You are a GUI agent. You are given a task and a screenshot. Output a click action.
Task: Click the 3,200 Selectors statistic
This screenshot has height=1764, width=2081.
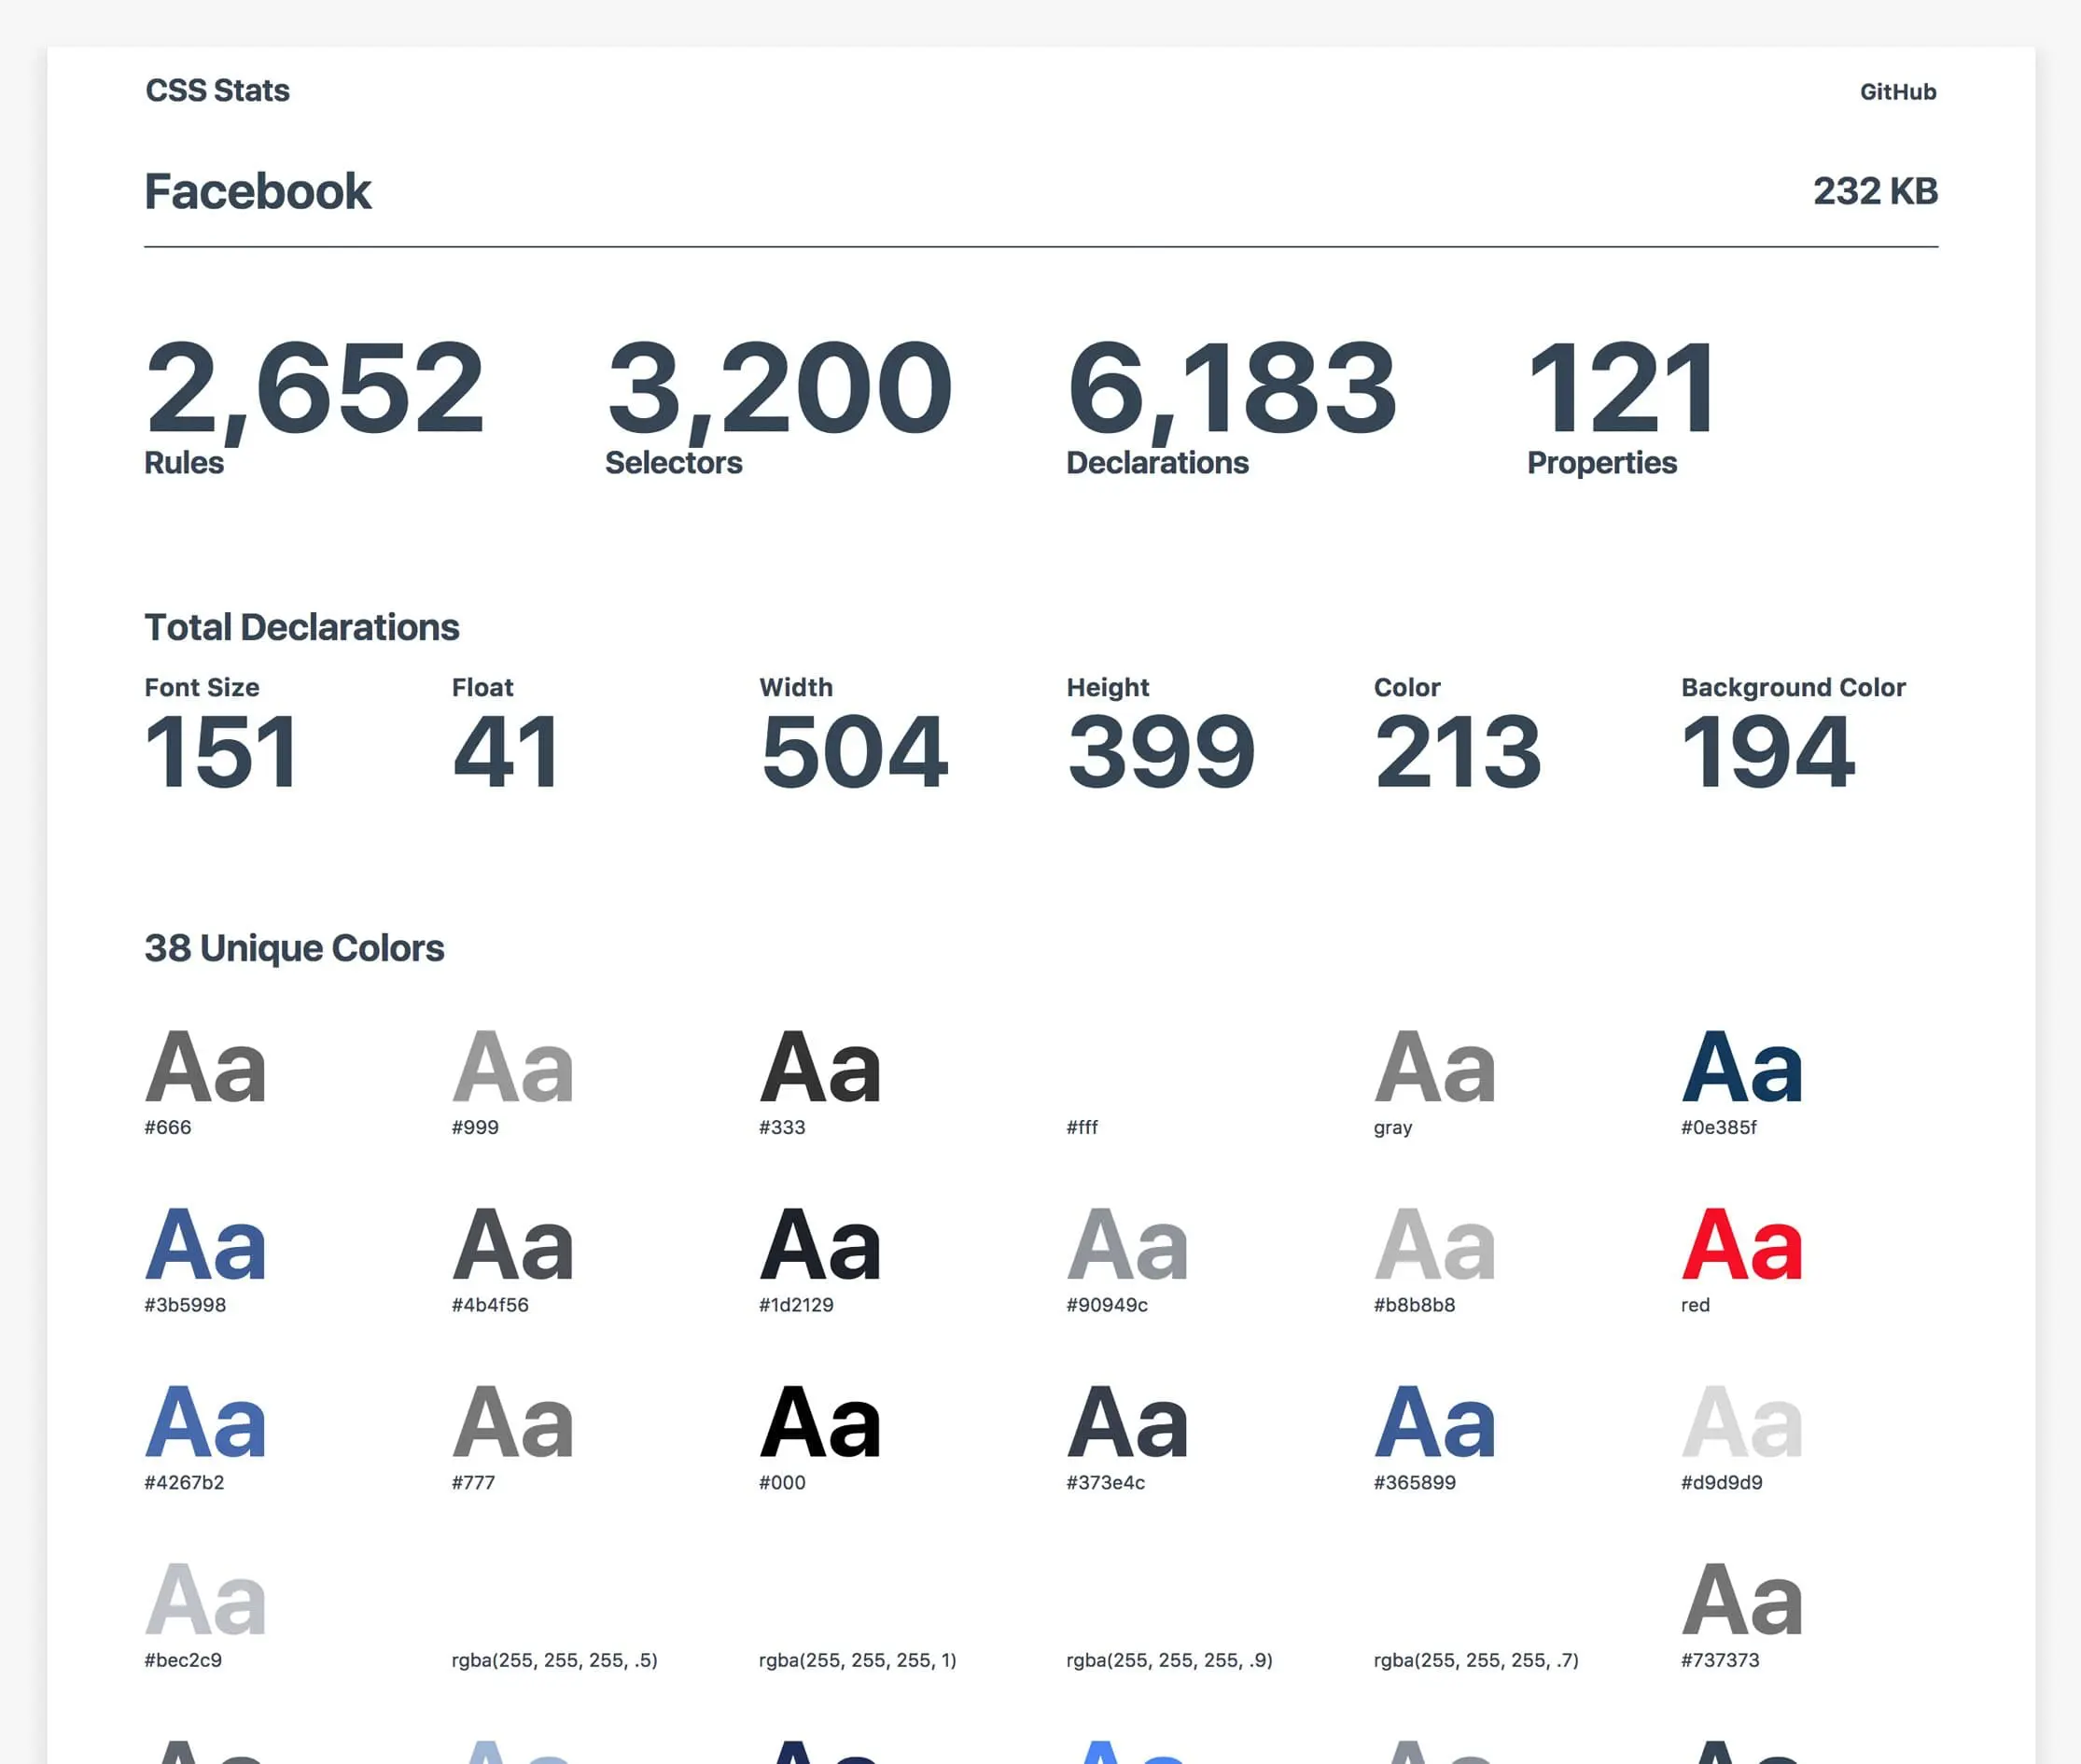(x=779, y=406)
